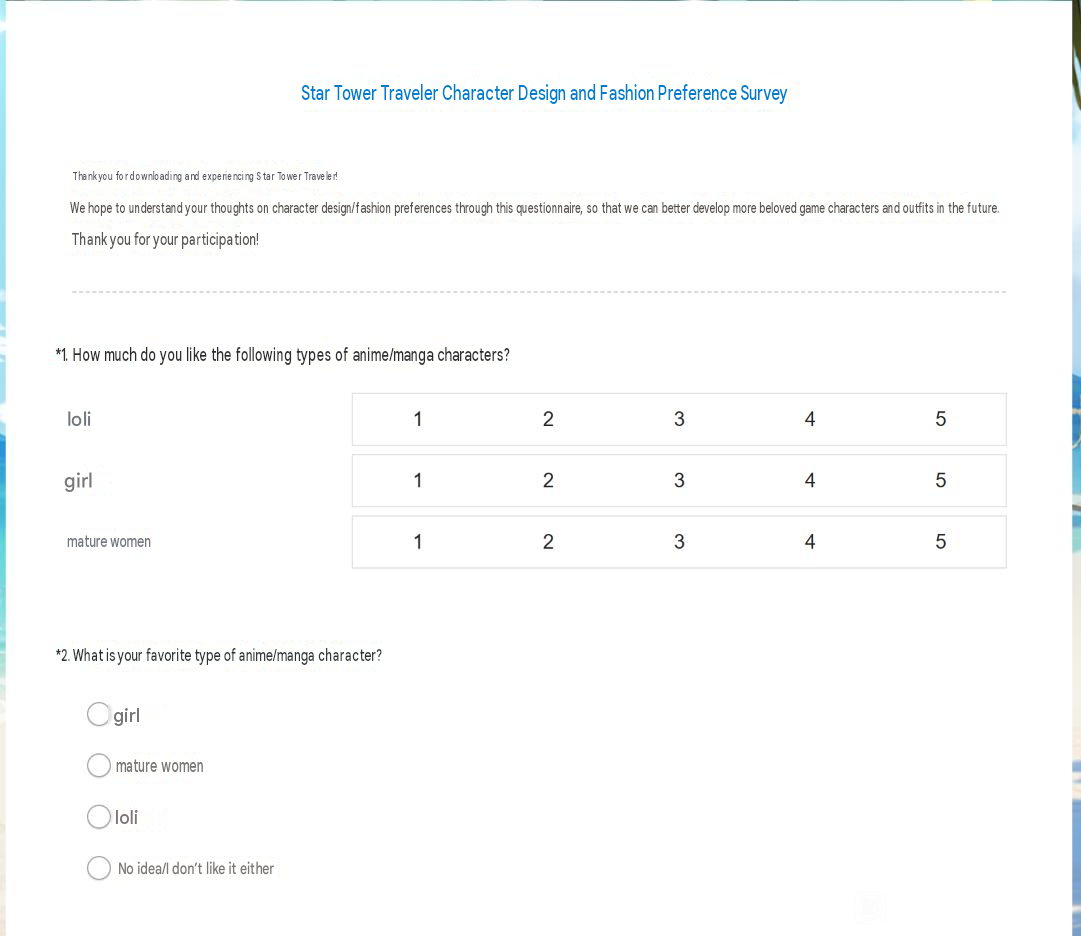
Task: Rate loli characters as 5
Action: click(940, 419)
